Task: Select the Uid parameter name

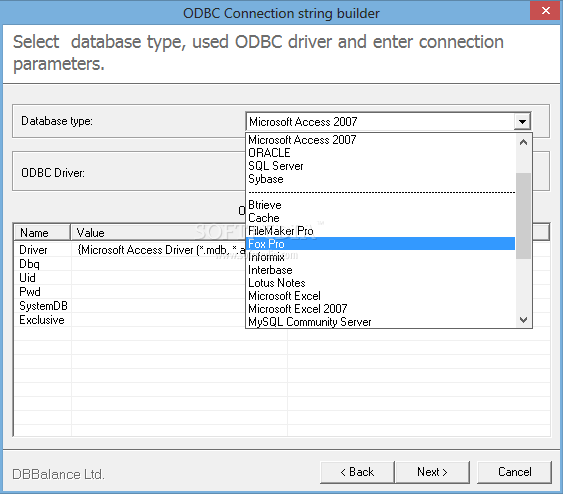Action: pyautogui.click(x=27, y=278)
